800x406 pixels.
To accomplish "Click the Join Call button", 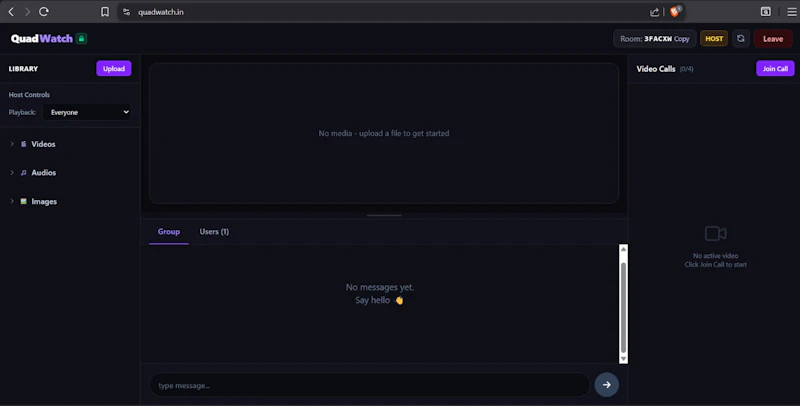I will point(775,68).
